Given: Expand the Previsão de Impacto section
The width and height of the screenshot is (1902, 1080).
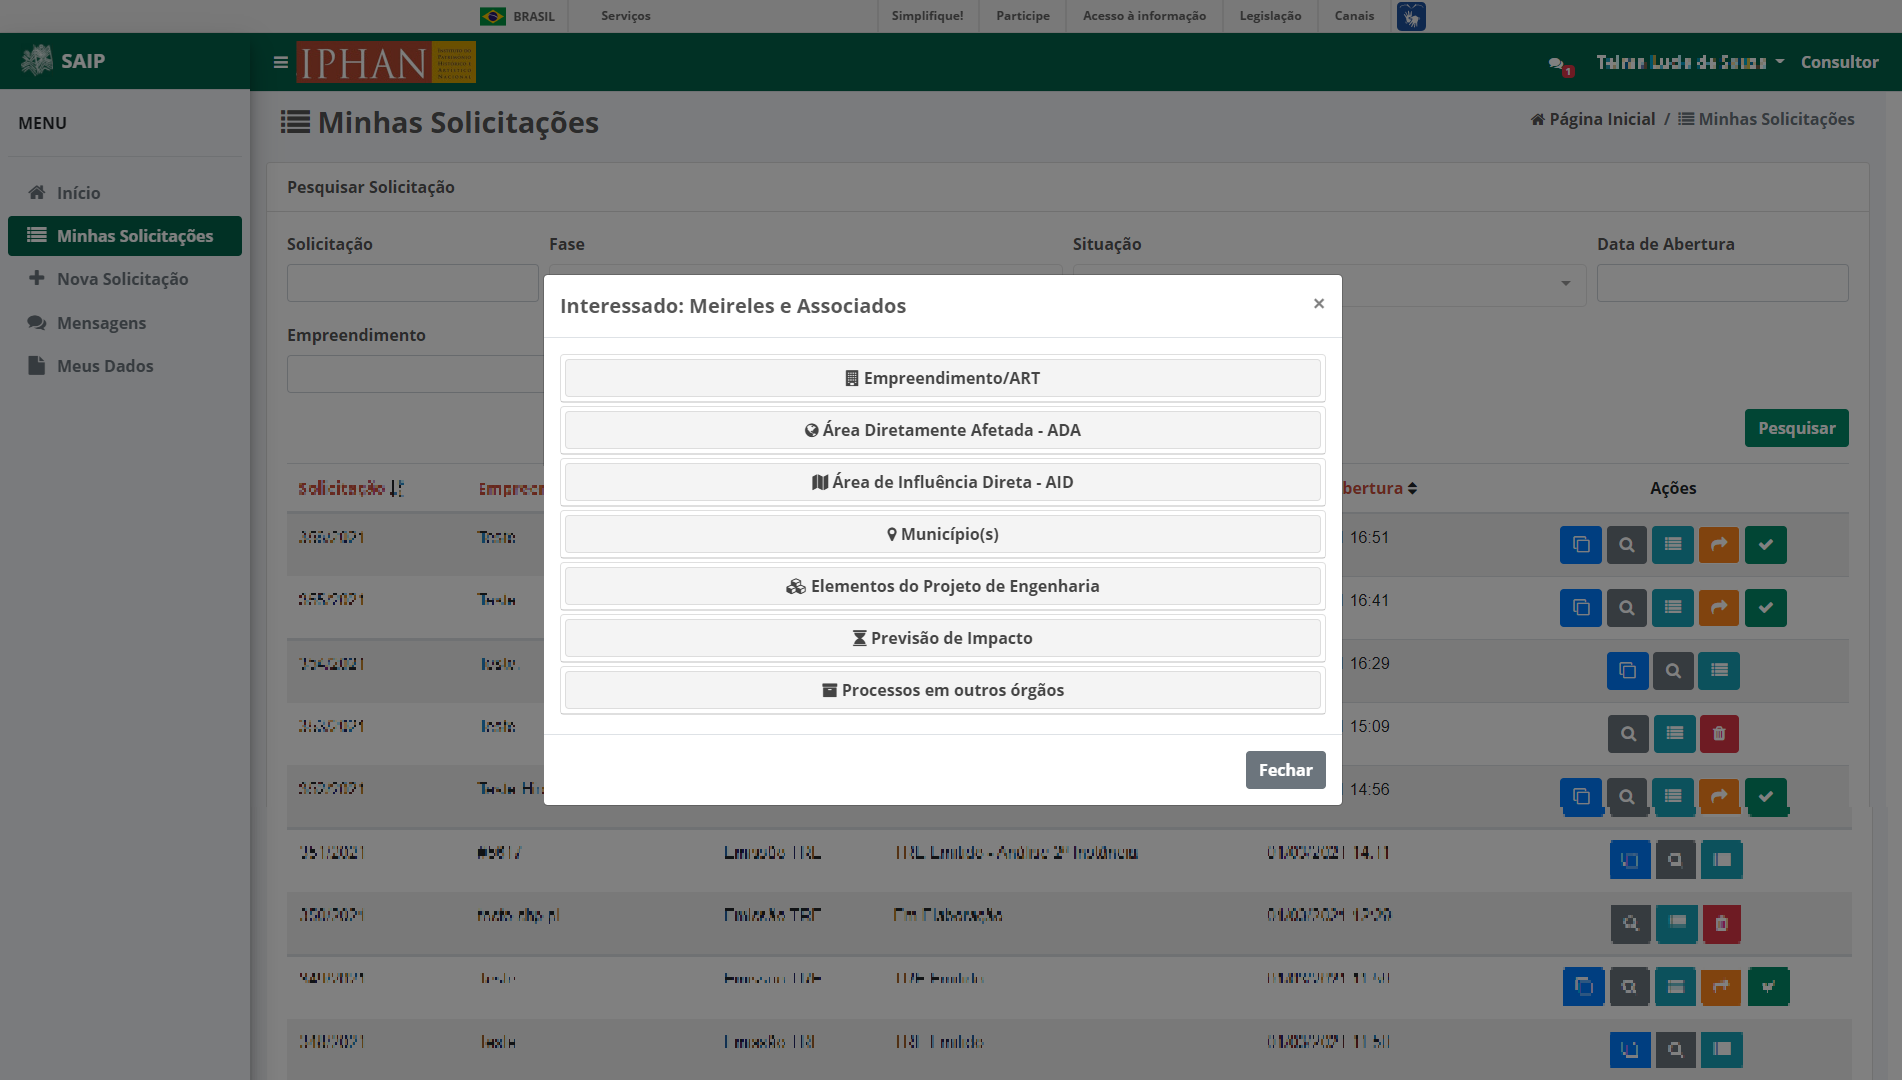Looking at the screenshot, I should pyautogui.click(x=943, y=638).
